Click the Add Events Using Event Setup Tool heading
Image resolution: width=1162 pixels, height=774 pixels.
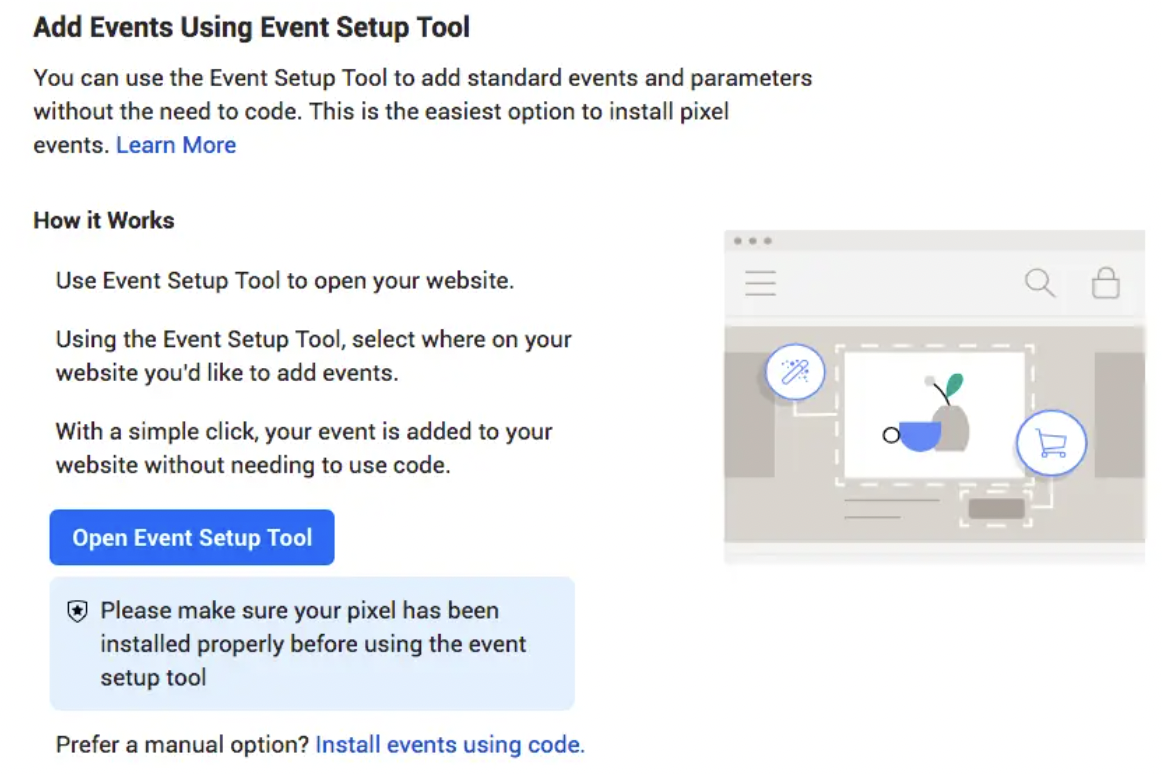coord(252,27)
